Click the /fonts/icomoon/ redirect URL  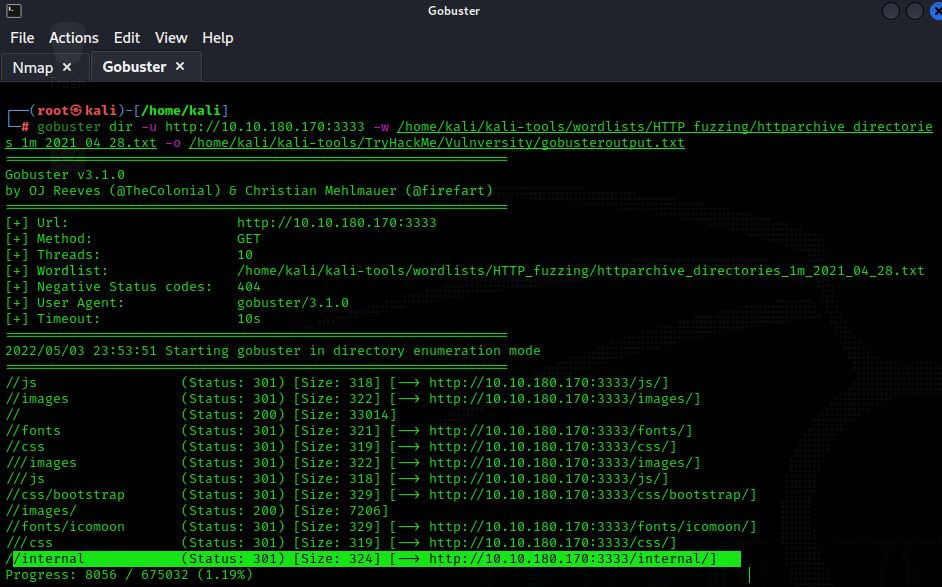coord(588,527)
